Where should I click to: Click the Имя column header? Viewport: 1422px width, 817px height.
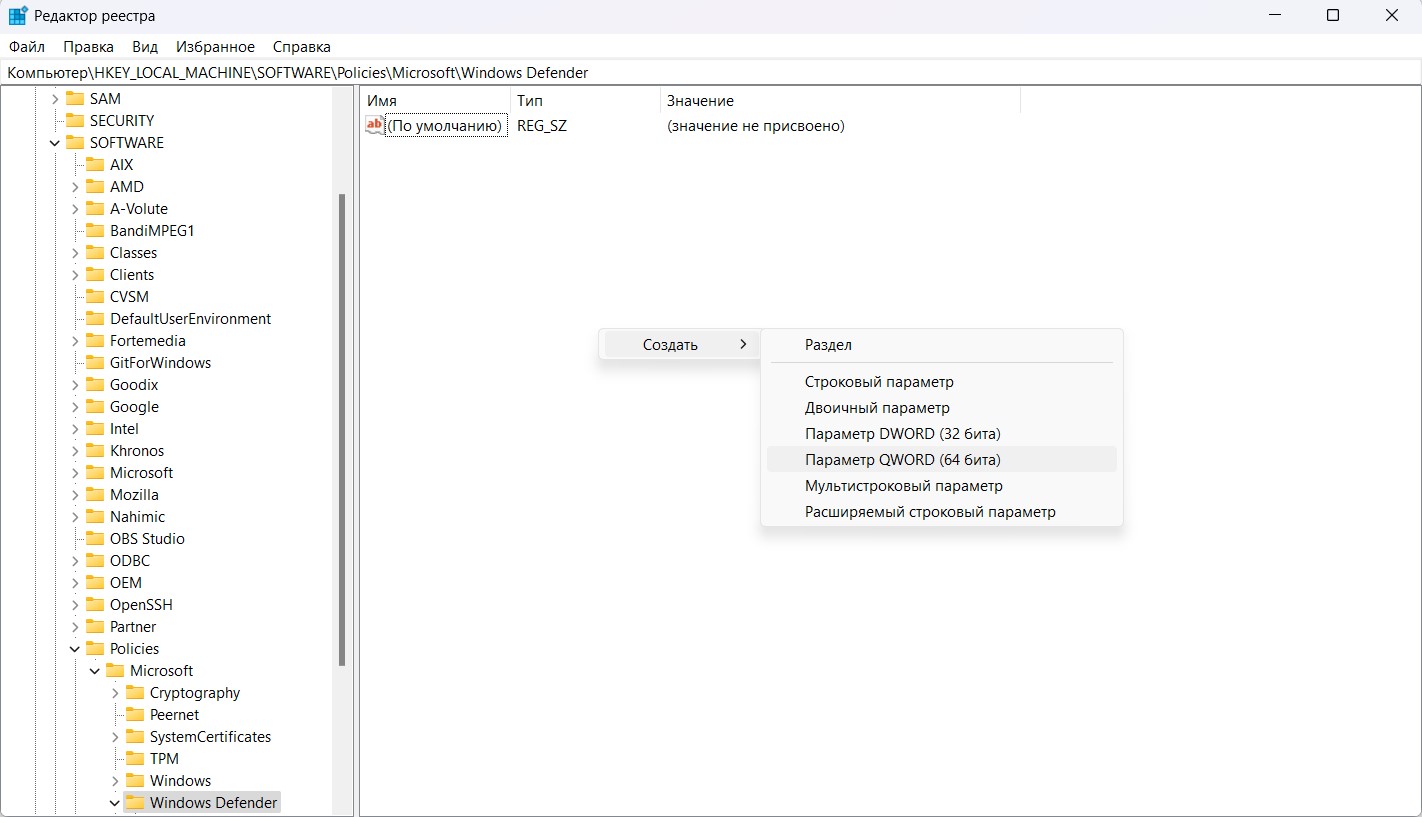pyautogui.click(x=435, y=100)
